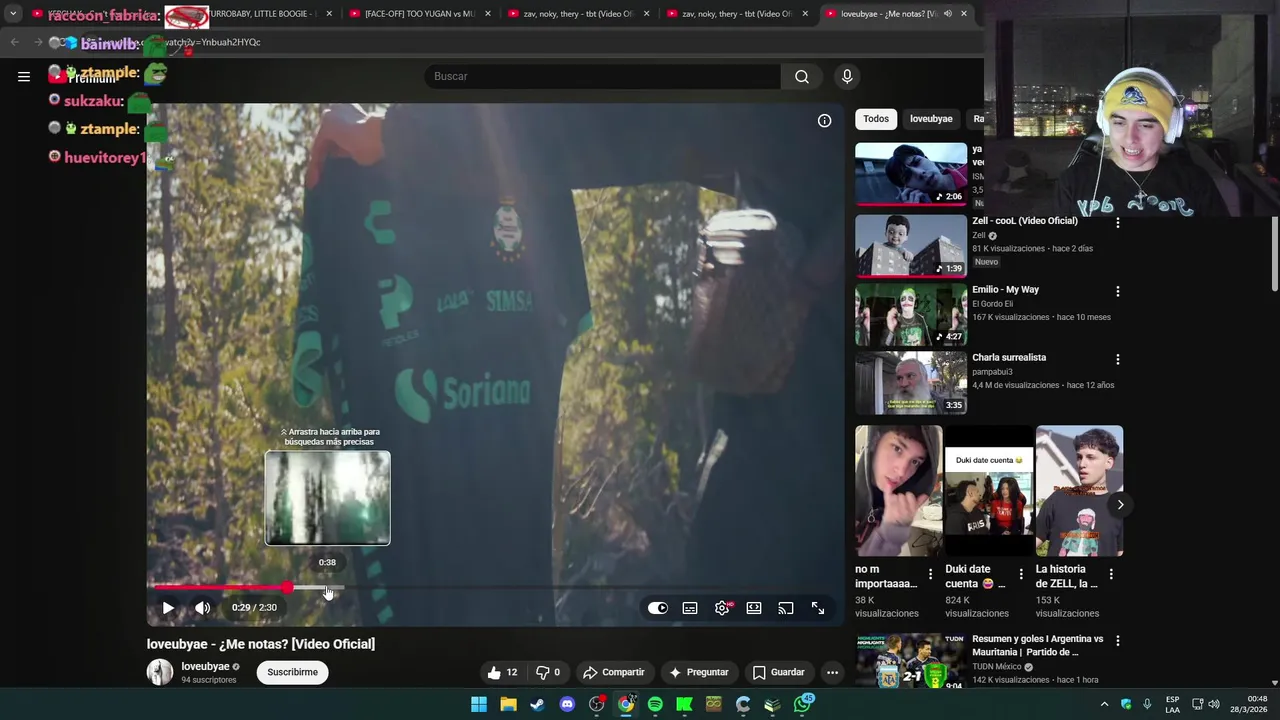
Task: Open Spotify from the taskbar
Action: pyautogui.click(x=655, y=704)
